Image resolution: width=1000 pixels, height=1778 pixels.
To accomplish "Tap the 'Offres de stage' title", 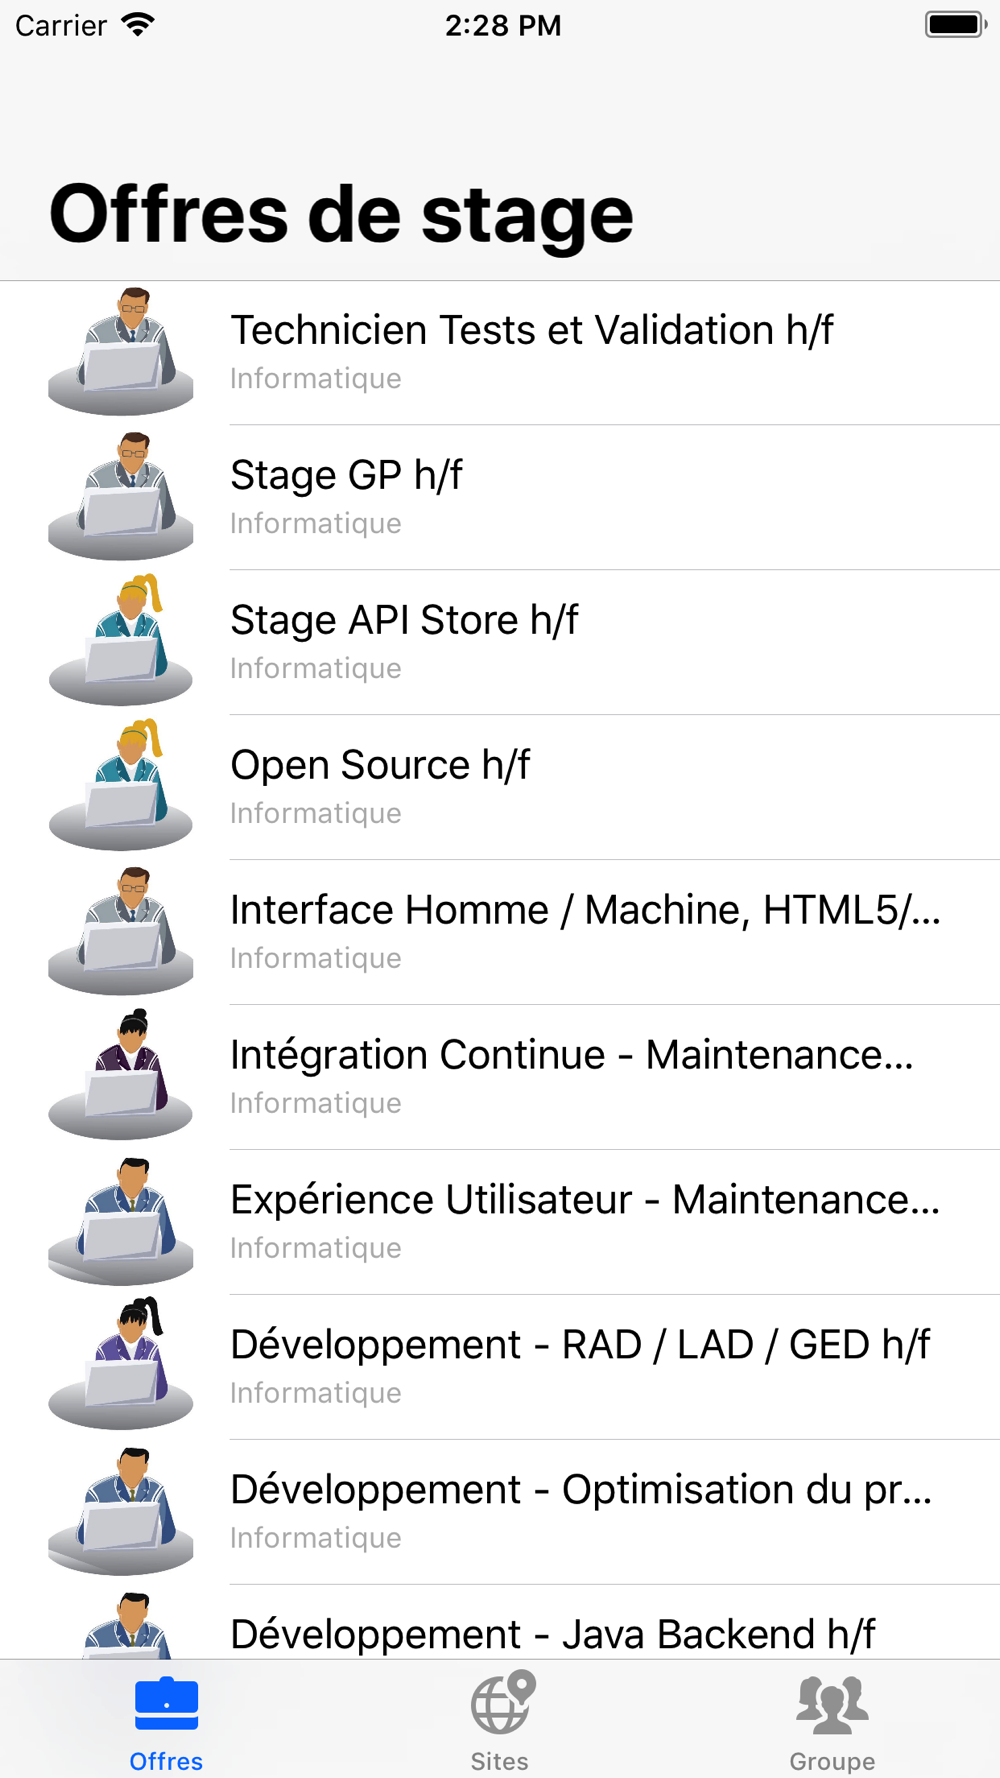I will pyautogui.click(x=341, y=215).
